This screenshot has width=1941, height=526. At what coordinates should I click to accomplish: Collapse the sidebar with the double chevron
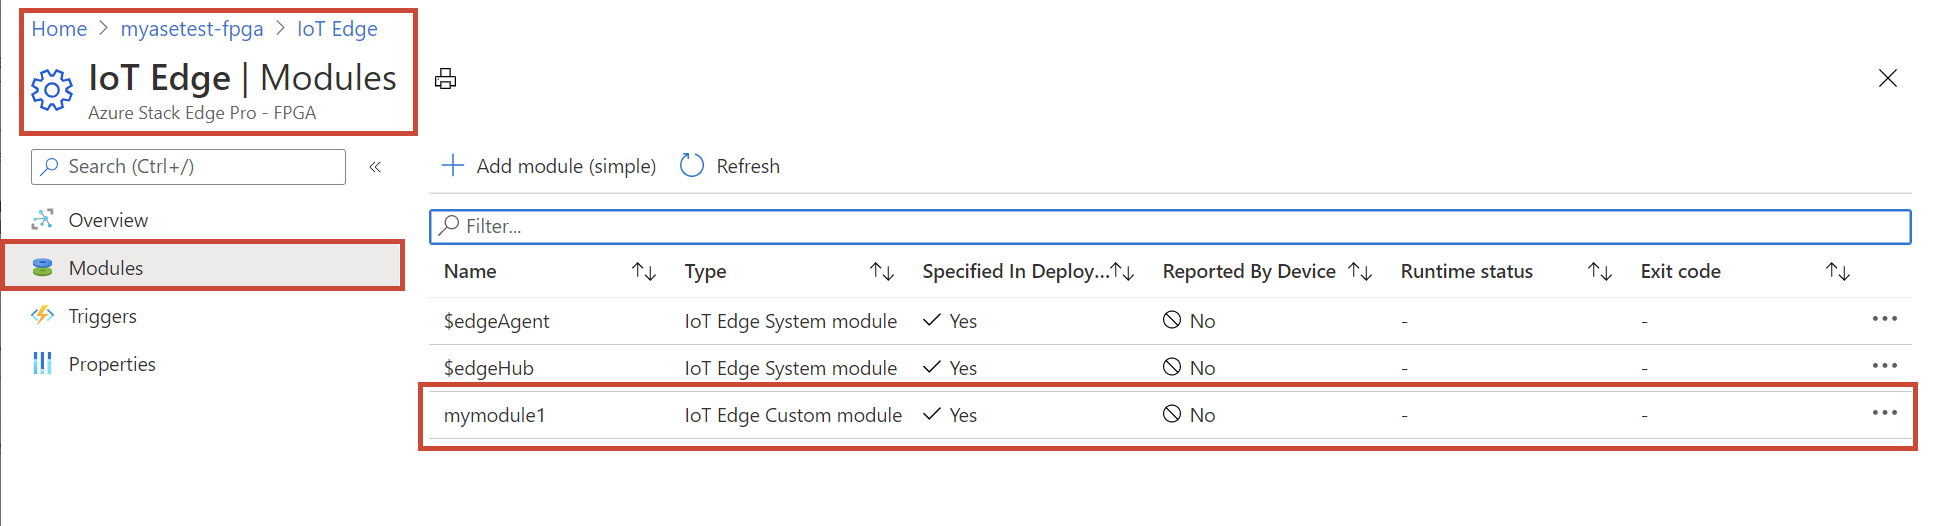(375, 167)
